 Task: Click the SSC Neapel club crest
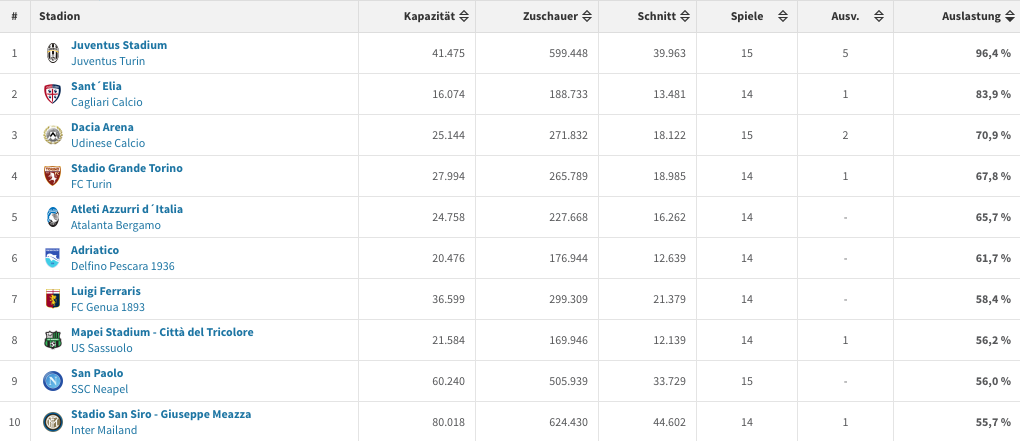point(52,381)
